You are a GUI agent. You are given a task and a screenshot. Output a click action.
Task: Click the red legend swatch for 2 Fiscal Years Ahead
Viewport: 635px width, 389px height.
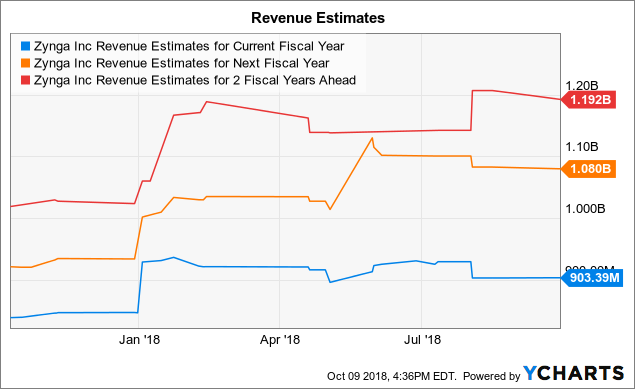pyautogui.click(x=26, y=80)
